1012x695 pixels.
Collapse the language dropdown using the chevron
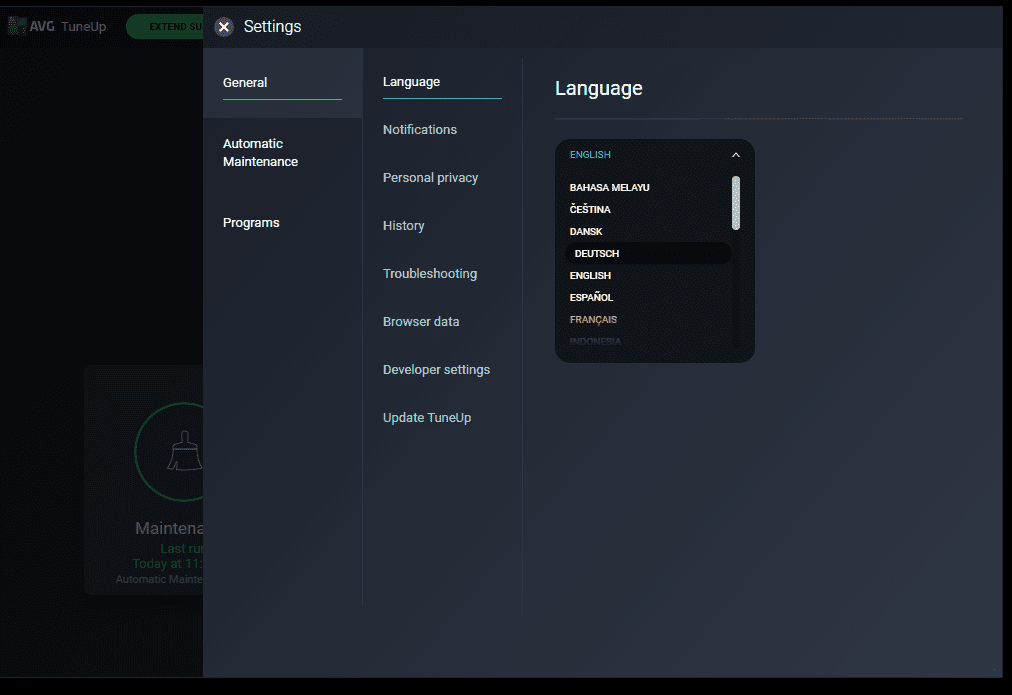[x=736, y=155]
